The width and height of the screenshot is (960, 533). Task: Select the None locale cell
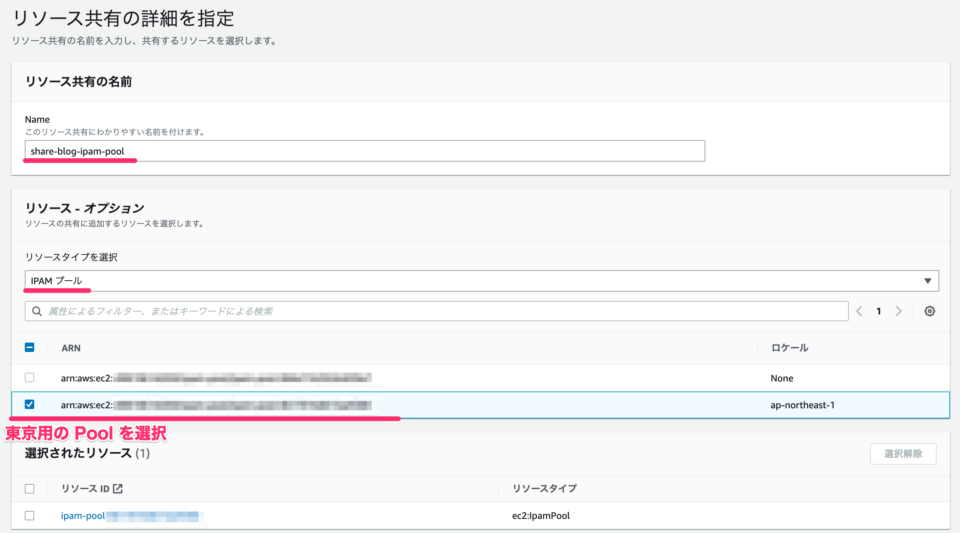pos(781,378)
